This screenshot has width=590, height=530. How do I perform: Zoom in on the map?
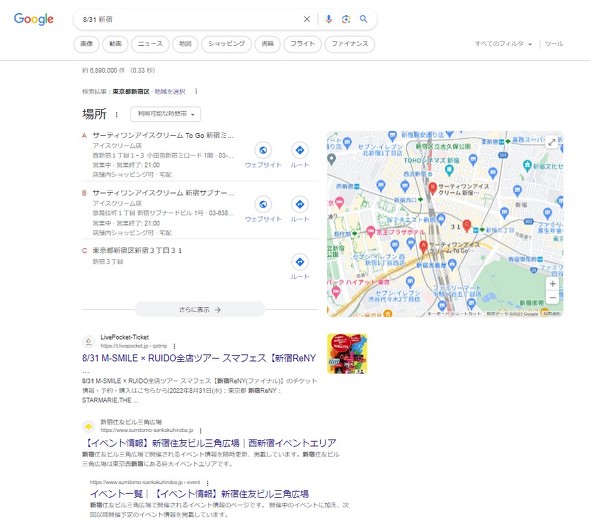pyautogui.click(x=552, y=284)
